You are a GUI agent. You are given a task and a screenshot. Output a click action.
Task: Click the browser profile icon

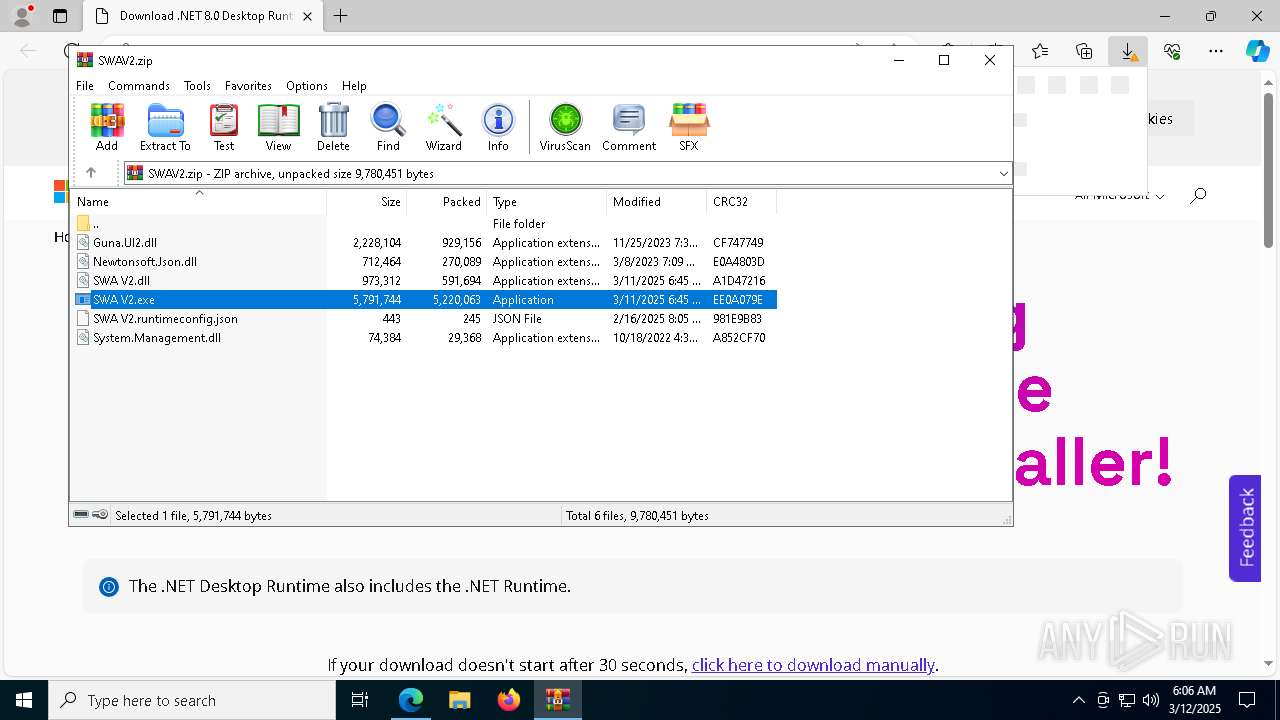coord(22,16)
